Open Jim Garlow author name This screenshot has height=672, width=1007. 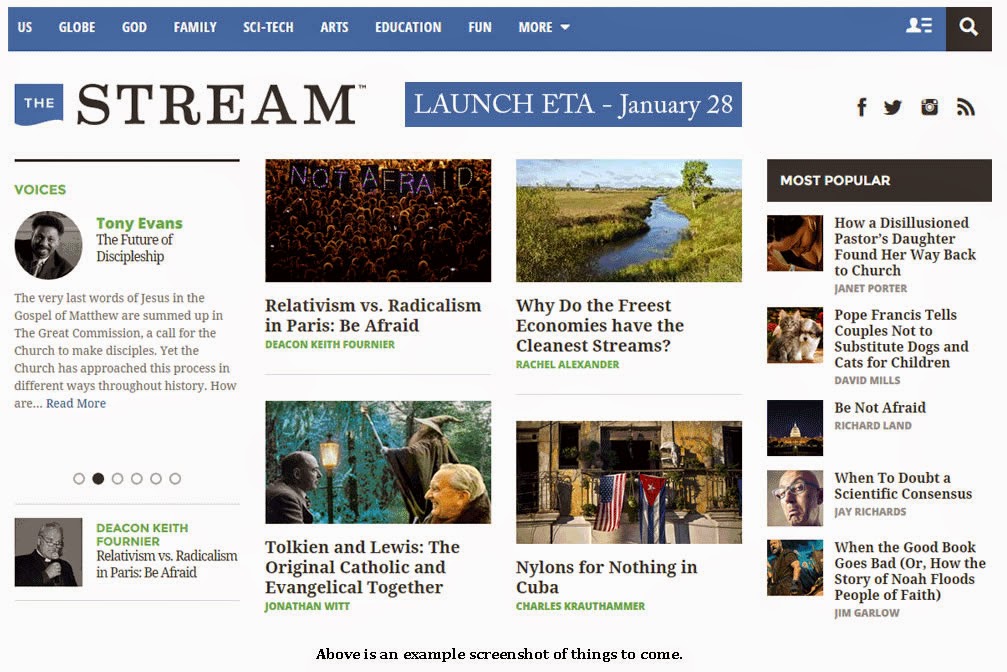click(x=867, y=613)
